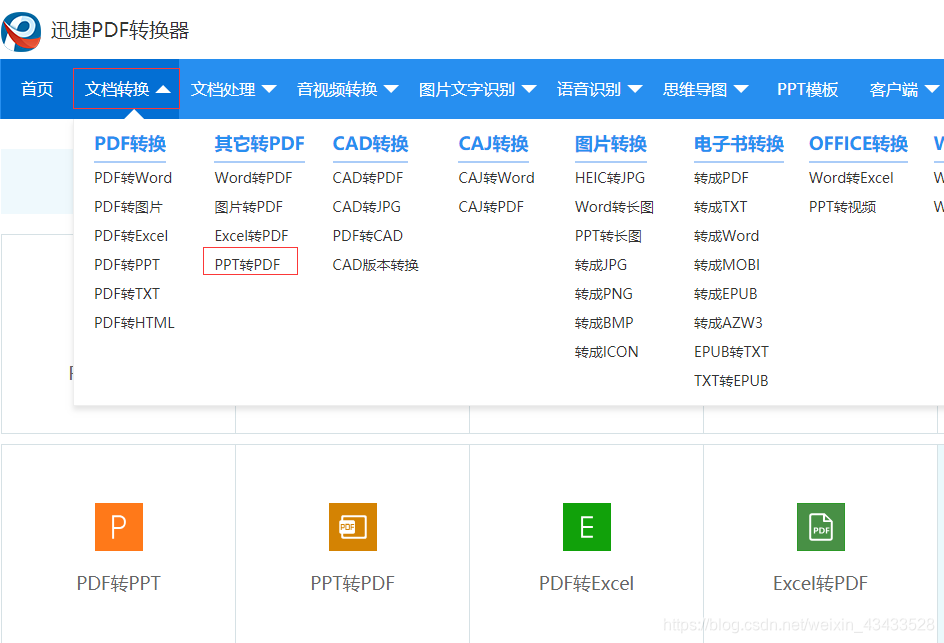The image size is (944, 643).
Task: Click the 迅捷PDF转换器 logo icon
Action: coord(21,30)
